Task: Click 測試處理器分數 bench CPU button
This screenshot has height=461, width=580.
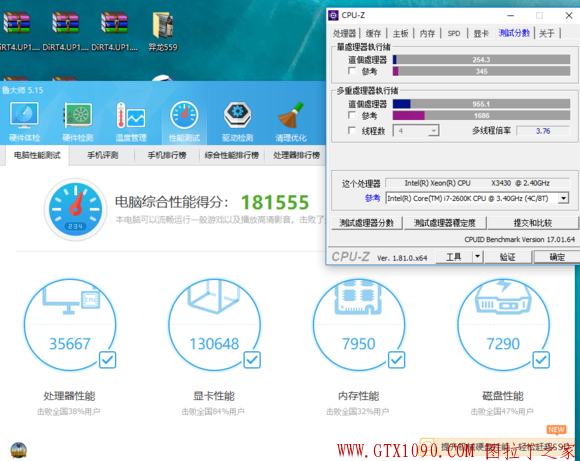Action: [x=367, y=223]
